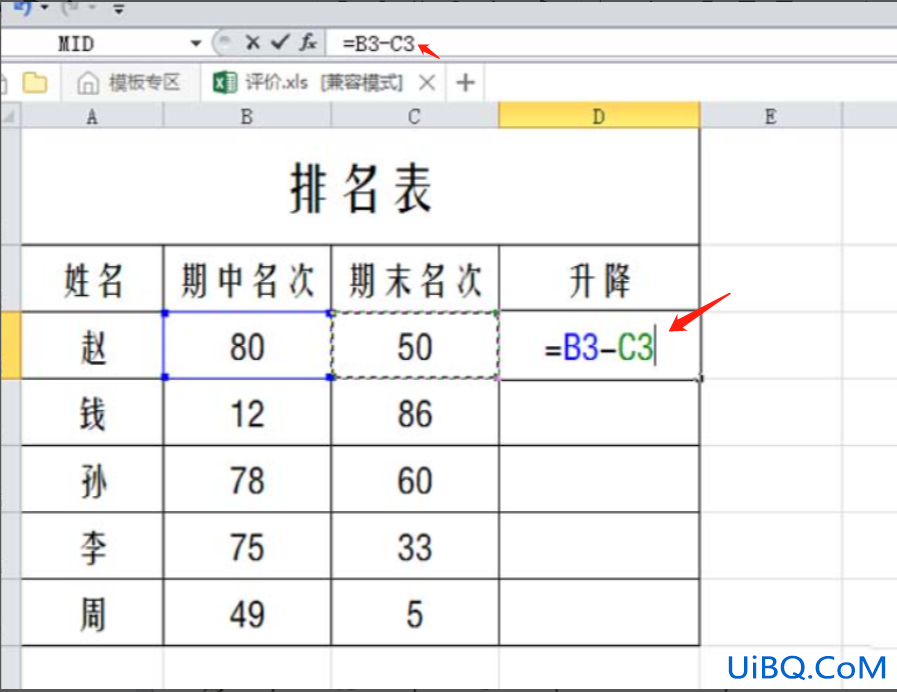Viewport: 897px width, 692px height.
Task: Select the 期中名次 header cell
Action: pos(247,280)
